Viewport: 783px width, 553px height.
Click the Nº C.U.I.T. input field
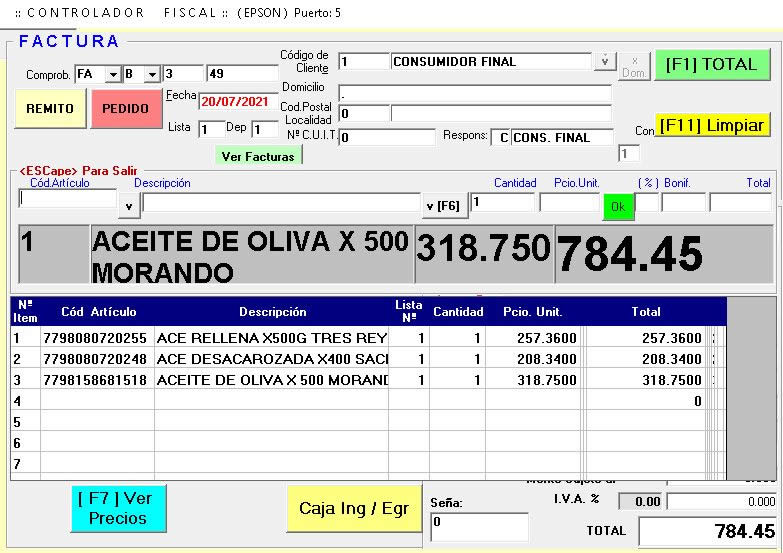(386, 137)
